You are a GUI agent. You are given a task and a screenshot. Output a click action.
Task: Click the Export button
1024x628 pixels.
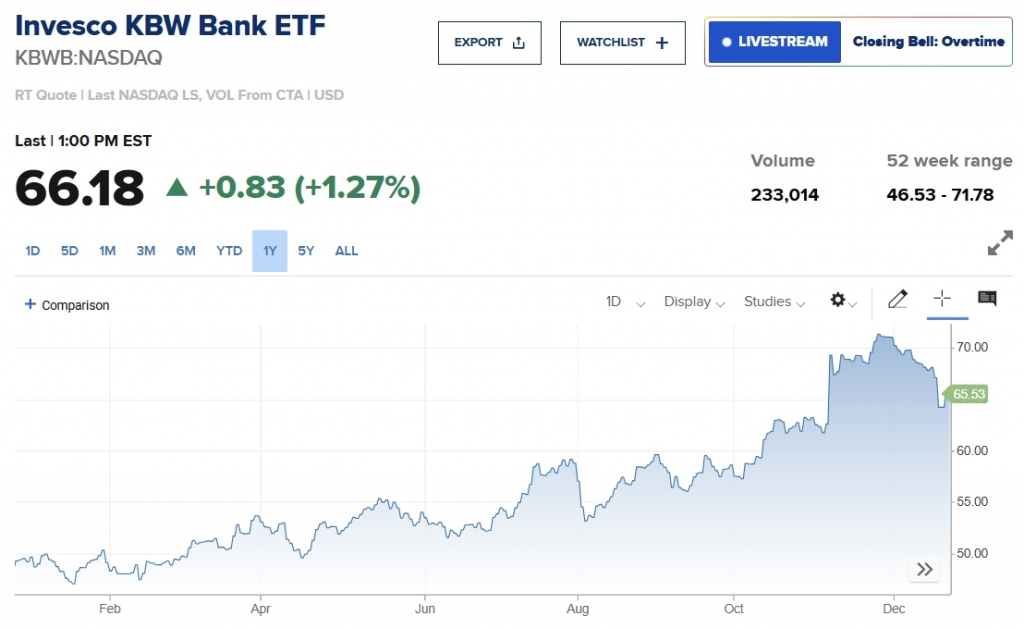tap(489, 43)
